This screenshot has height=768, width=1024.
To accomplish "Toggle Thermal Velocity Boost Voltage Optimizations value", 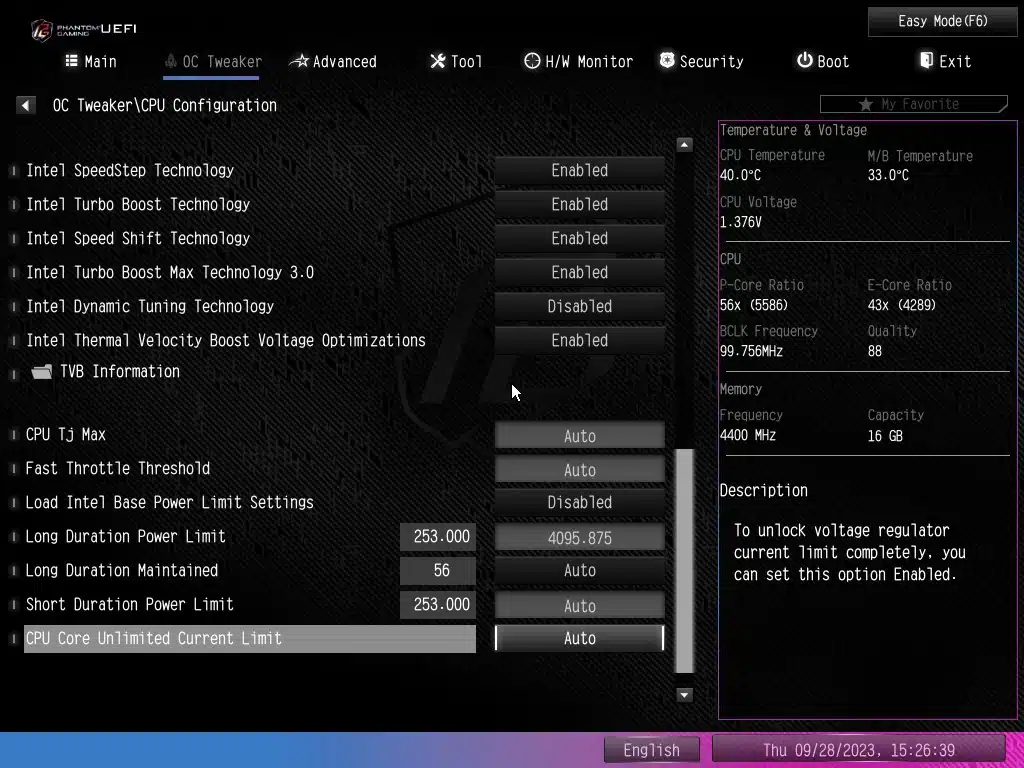I will (579, 340).
